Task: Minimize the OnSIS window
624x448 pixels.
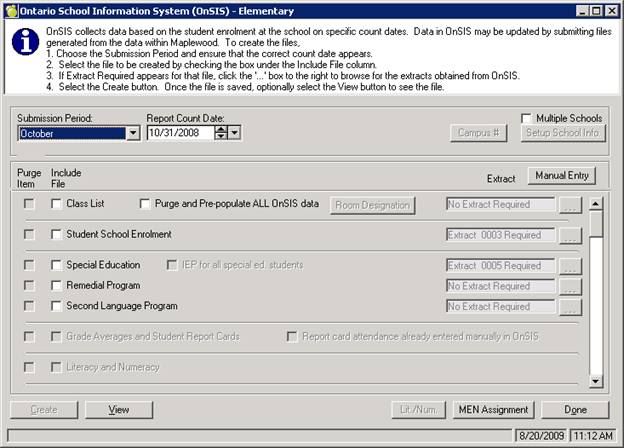Action: [582, 11]
